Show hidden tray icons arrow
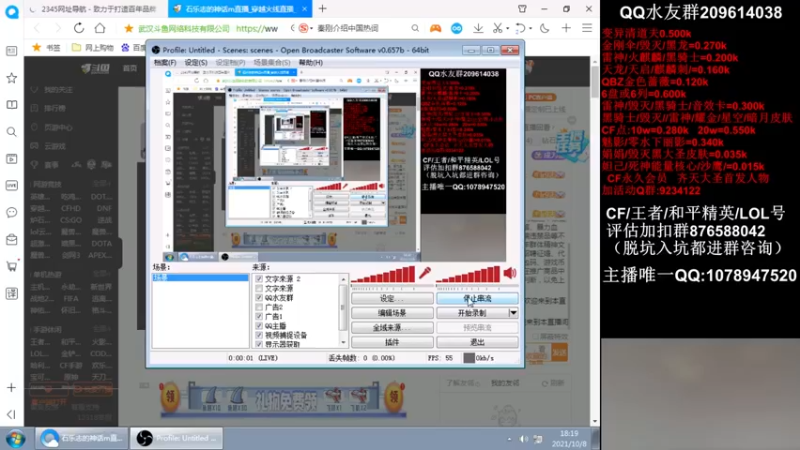The width and height of the screenshot is (800, 450). [509, 439]
